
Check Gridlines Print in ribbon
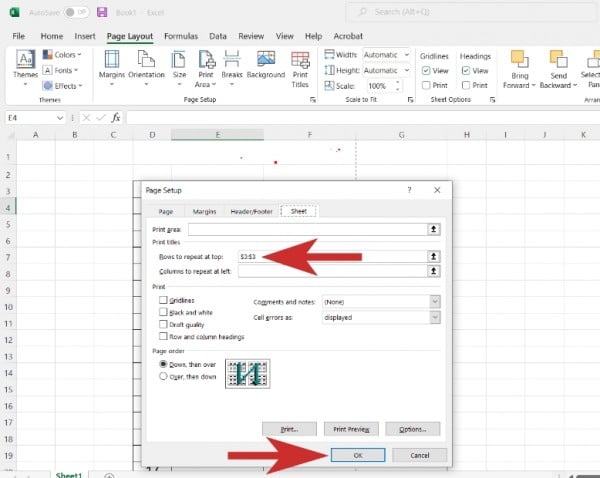tap(426, 85)
